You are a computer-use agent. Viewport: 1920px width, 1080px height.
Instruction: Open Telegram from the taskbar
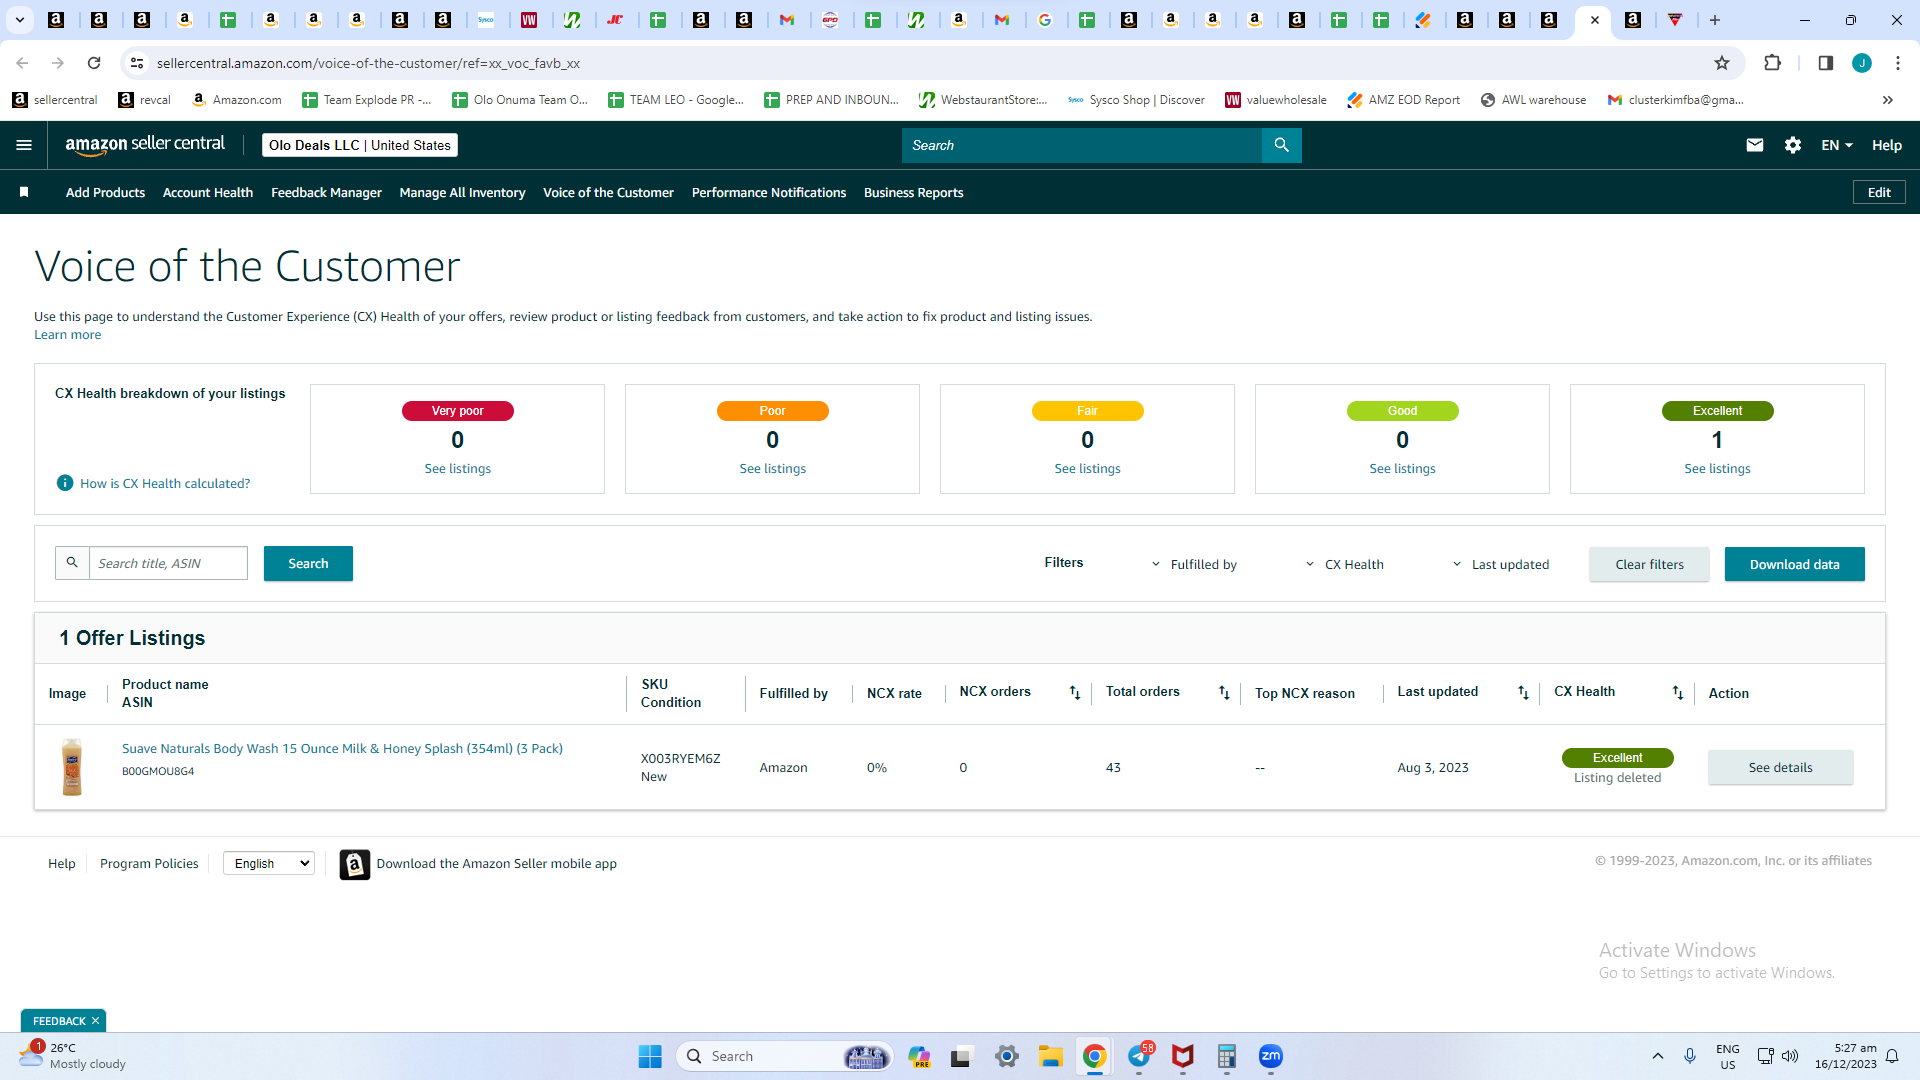(1139, 1056)
